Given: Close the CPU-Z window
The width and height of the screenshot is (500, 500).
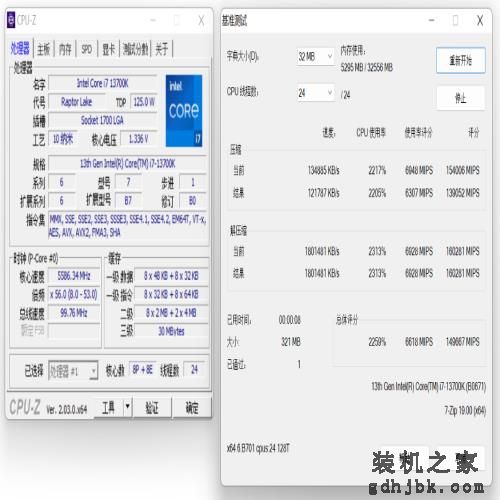Looking at the screenshot, I should click(201, 21).
